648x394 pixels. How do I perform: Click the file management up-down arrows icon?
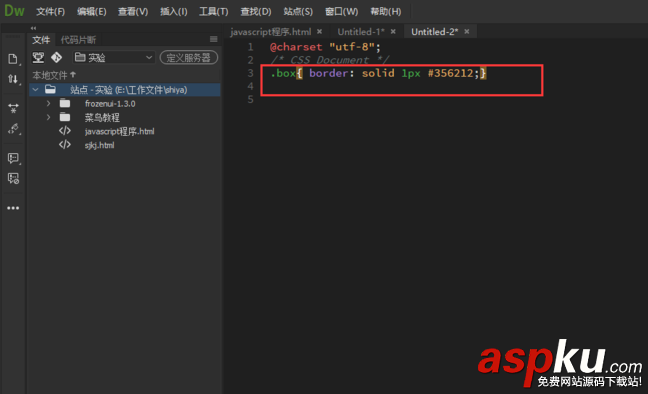tap(13, 79)
